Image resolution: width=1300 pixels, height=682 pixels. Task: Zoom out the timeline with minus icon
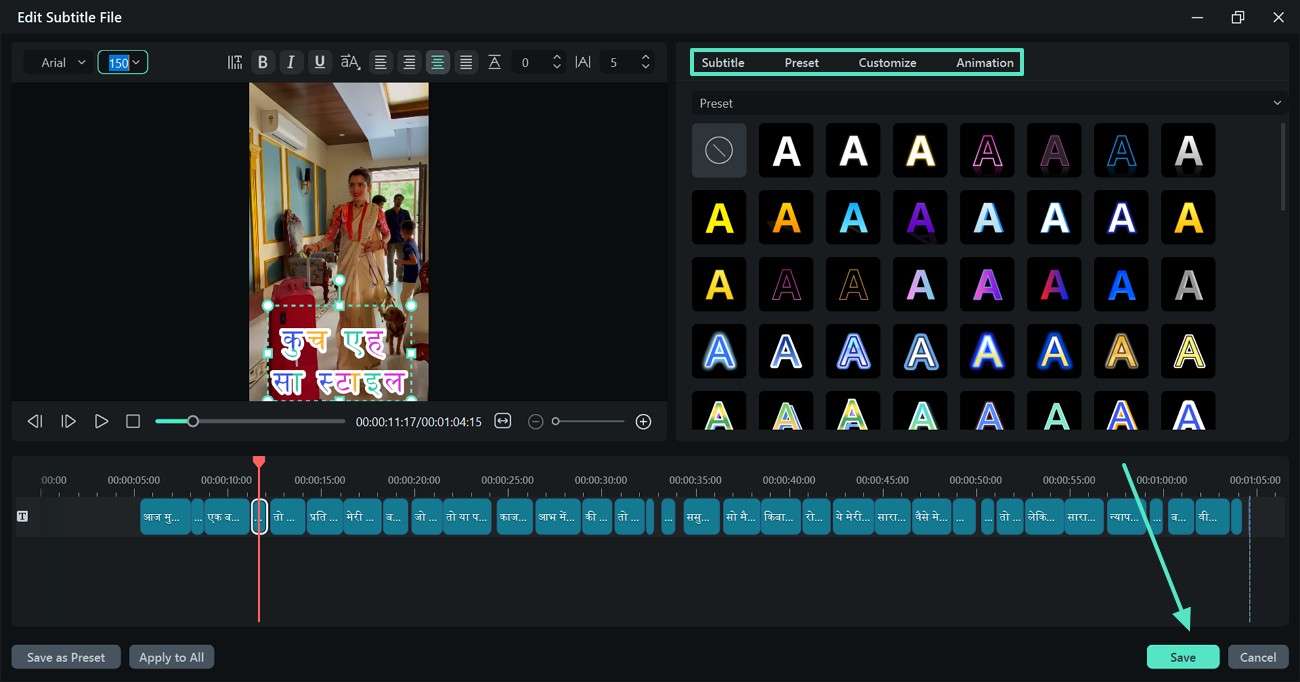pyautogui.click(x=535, y=421)
